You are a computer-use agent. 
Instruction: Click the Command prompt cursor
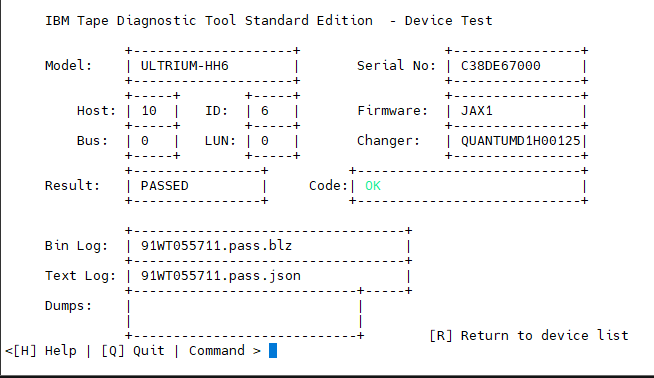(x=273, y=350)
